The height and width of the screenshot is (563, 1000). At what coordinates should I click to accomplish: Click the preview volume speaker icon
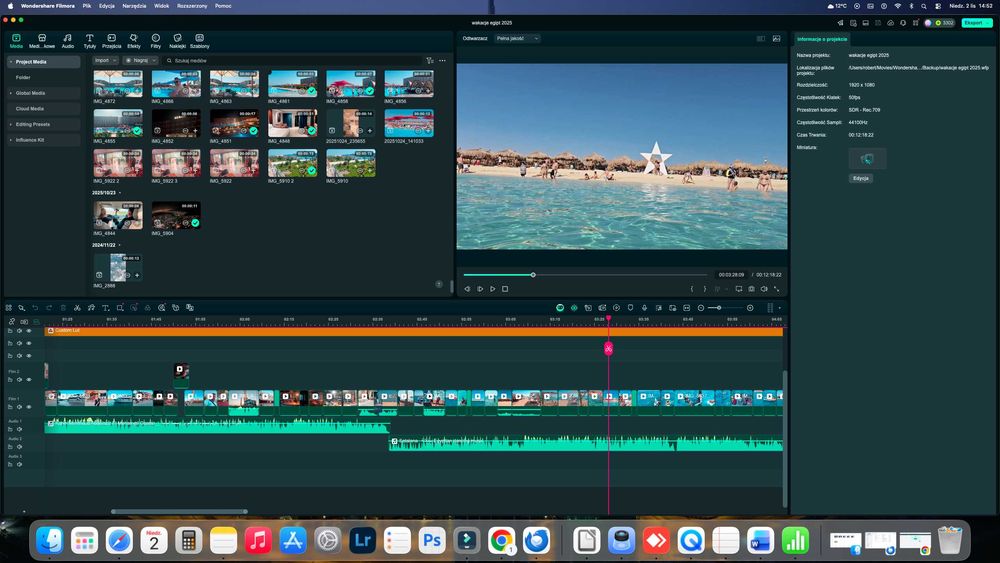[764, 289]
